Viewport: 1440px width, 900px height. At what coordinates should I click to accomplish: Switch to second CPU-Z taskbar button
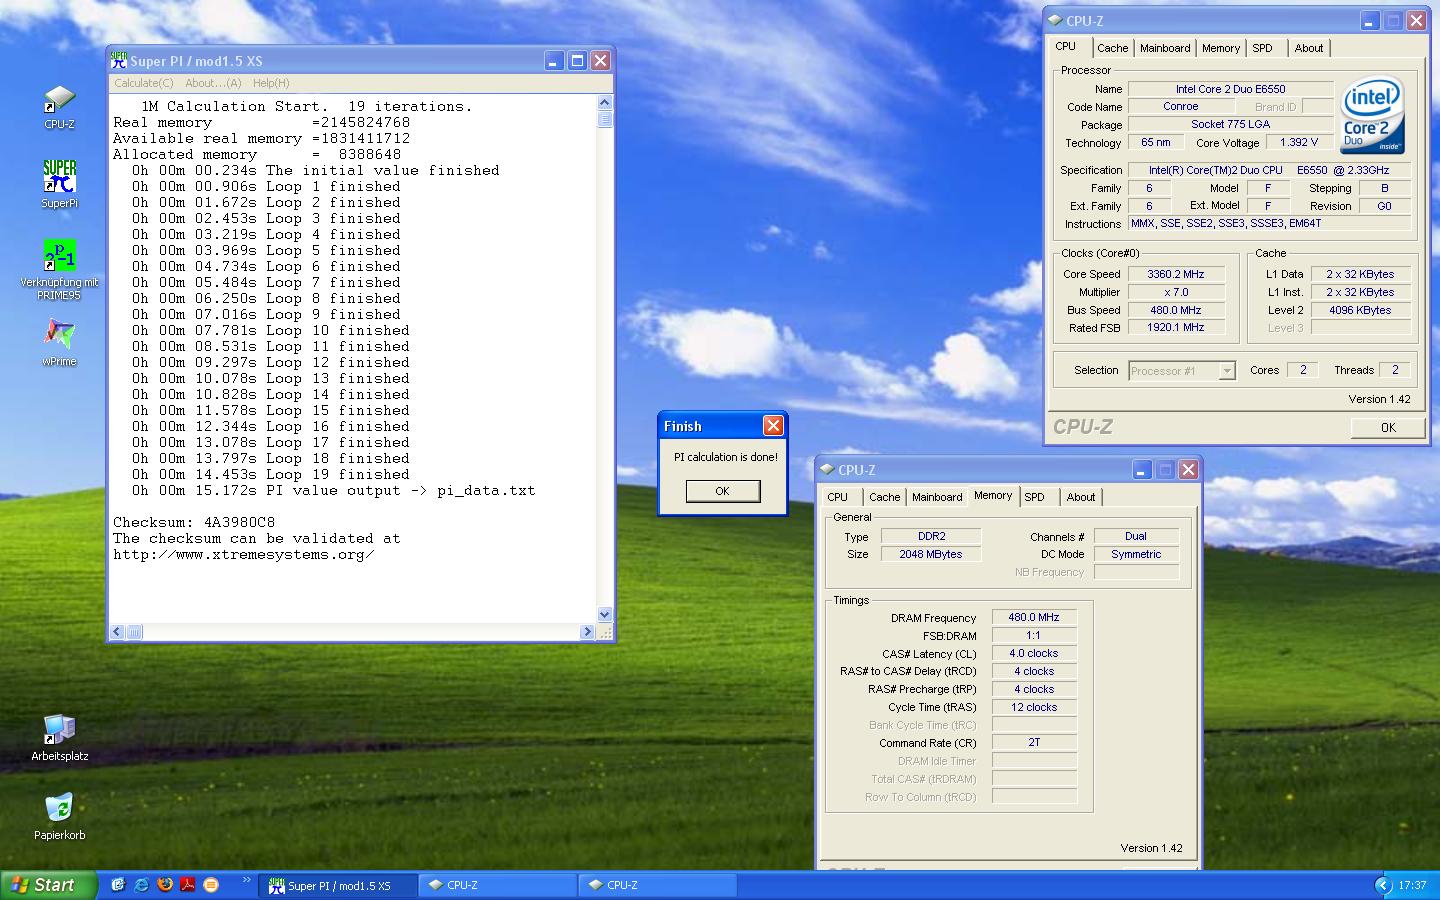point(658,885)
